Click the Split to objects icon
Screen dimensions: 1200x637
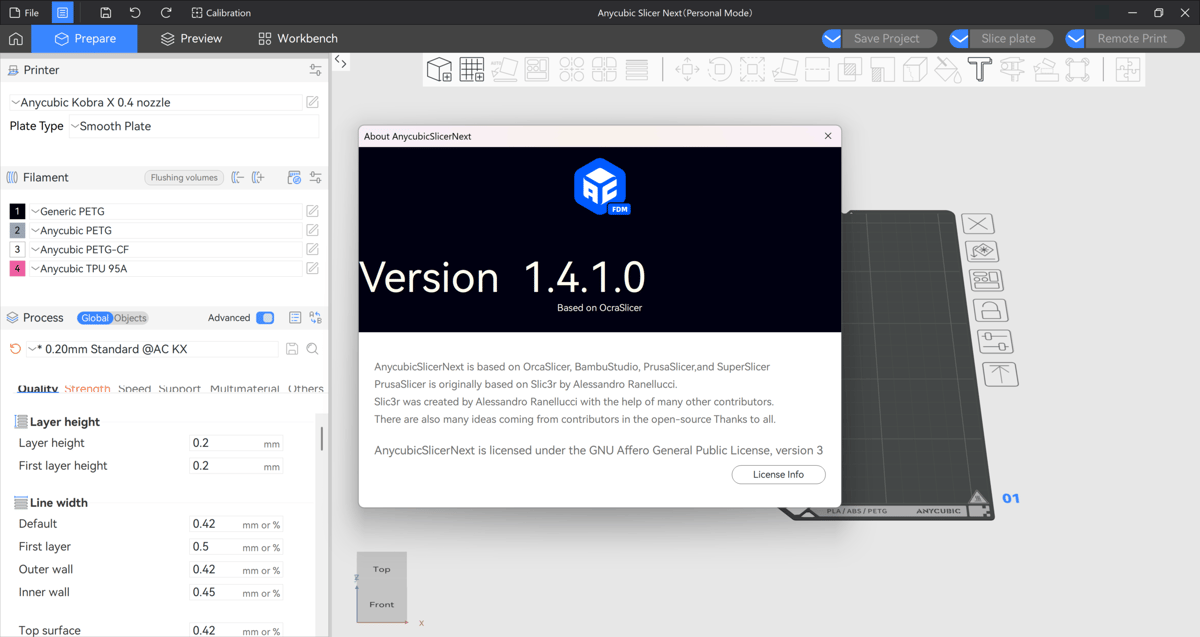pos(572,69)
